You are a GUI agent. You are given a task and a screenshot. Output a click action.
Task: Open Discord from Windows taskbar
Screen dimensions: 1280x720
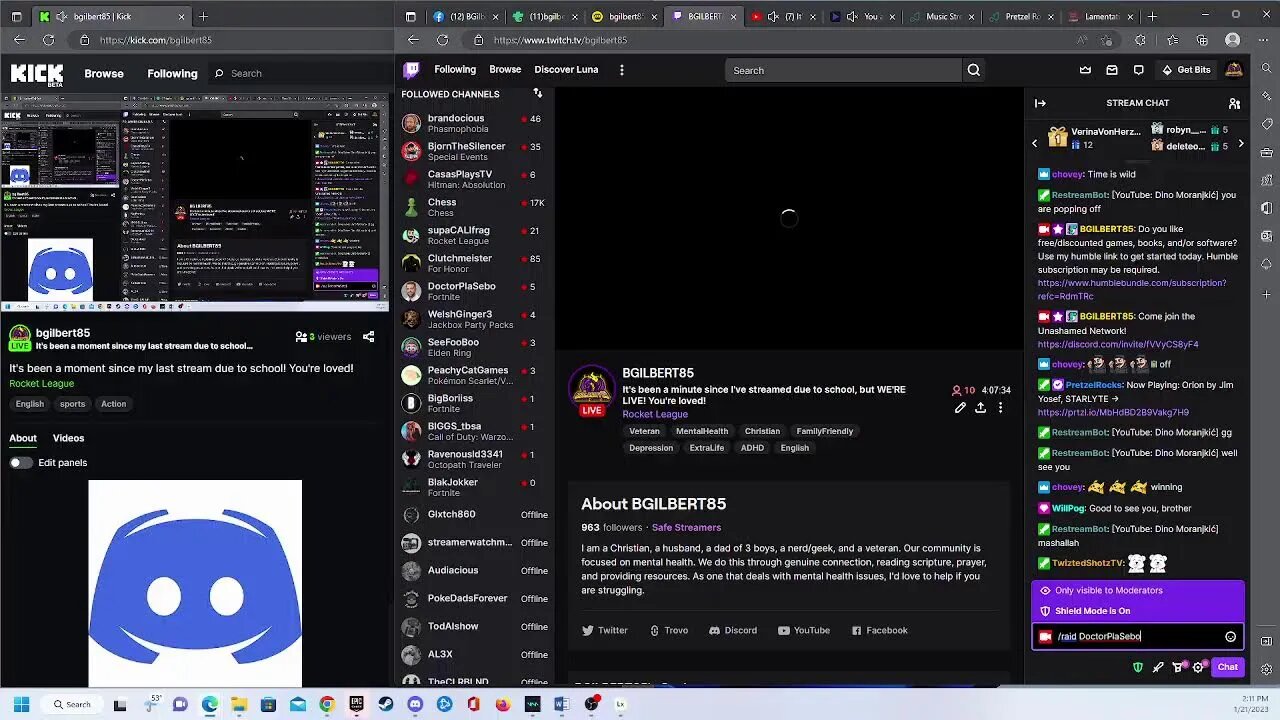click(x=415, y=704)
